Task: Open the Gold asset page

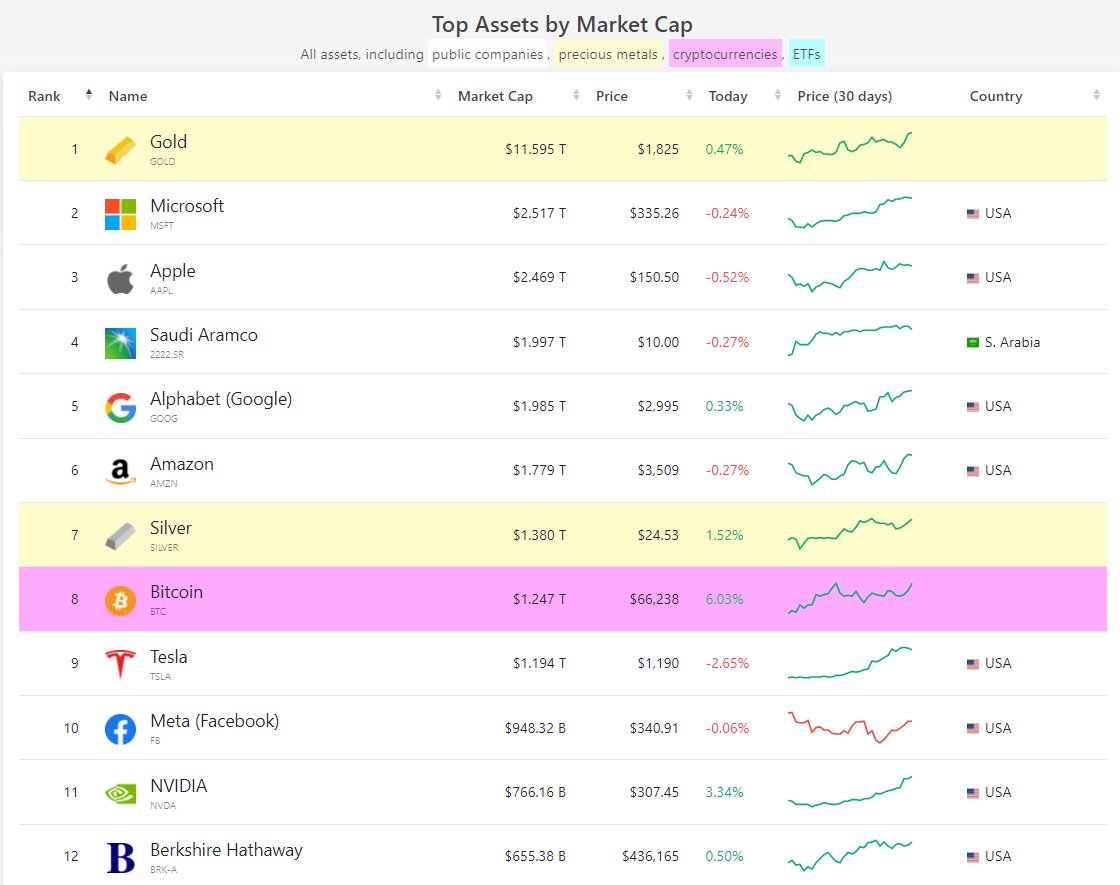Action: pos(169,141)
